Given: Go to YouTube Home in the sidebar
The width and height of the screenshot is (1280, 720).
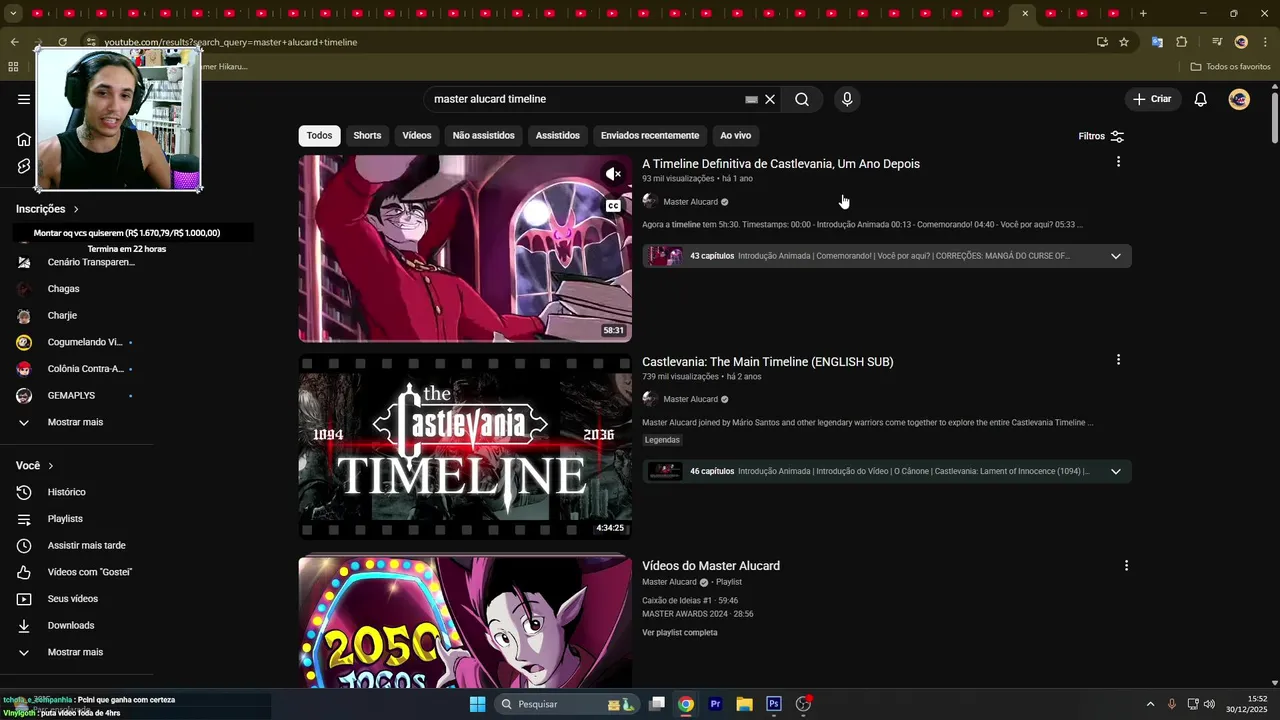Looking at the screenshot, I should (24, 139).
